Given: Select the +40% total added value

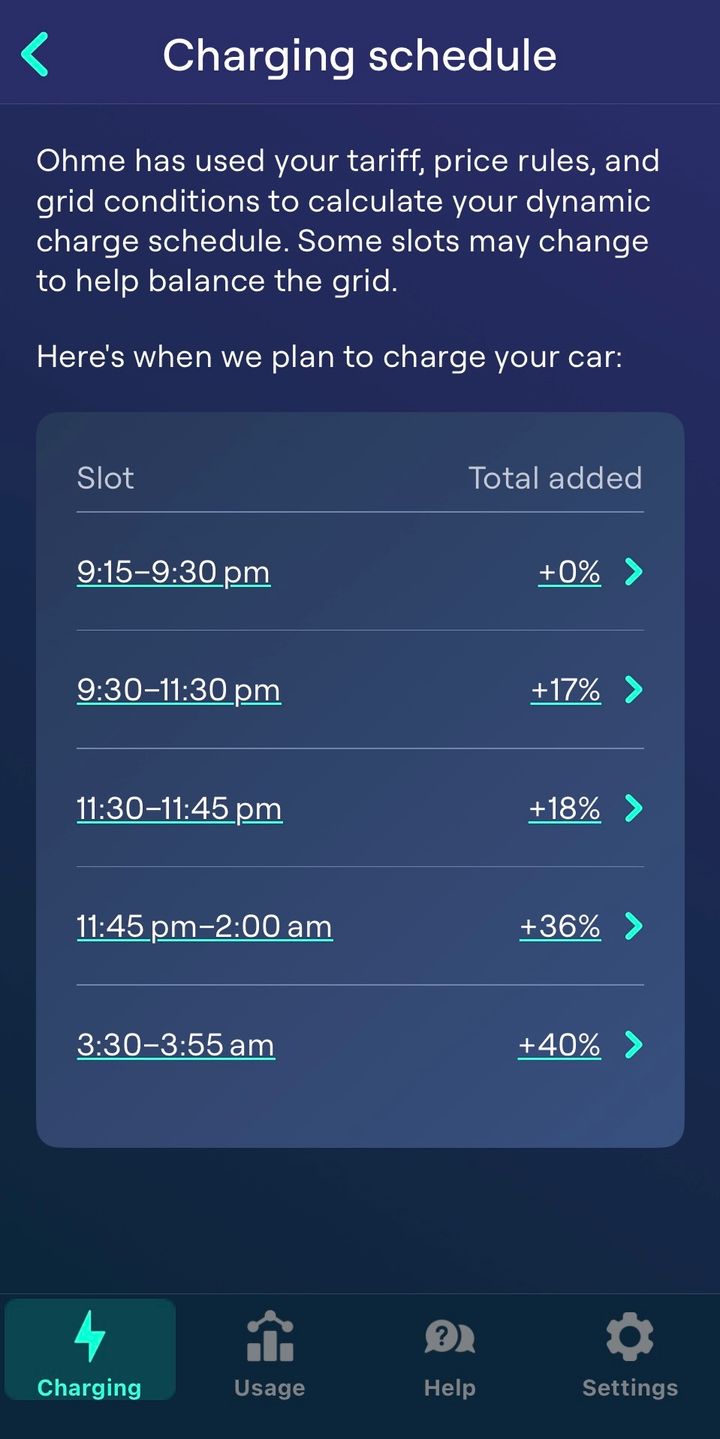Looking at the screenshot, I should (x=559, y=1045).
